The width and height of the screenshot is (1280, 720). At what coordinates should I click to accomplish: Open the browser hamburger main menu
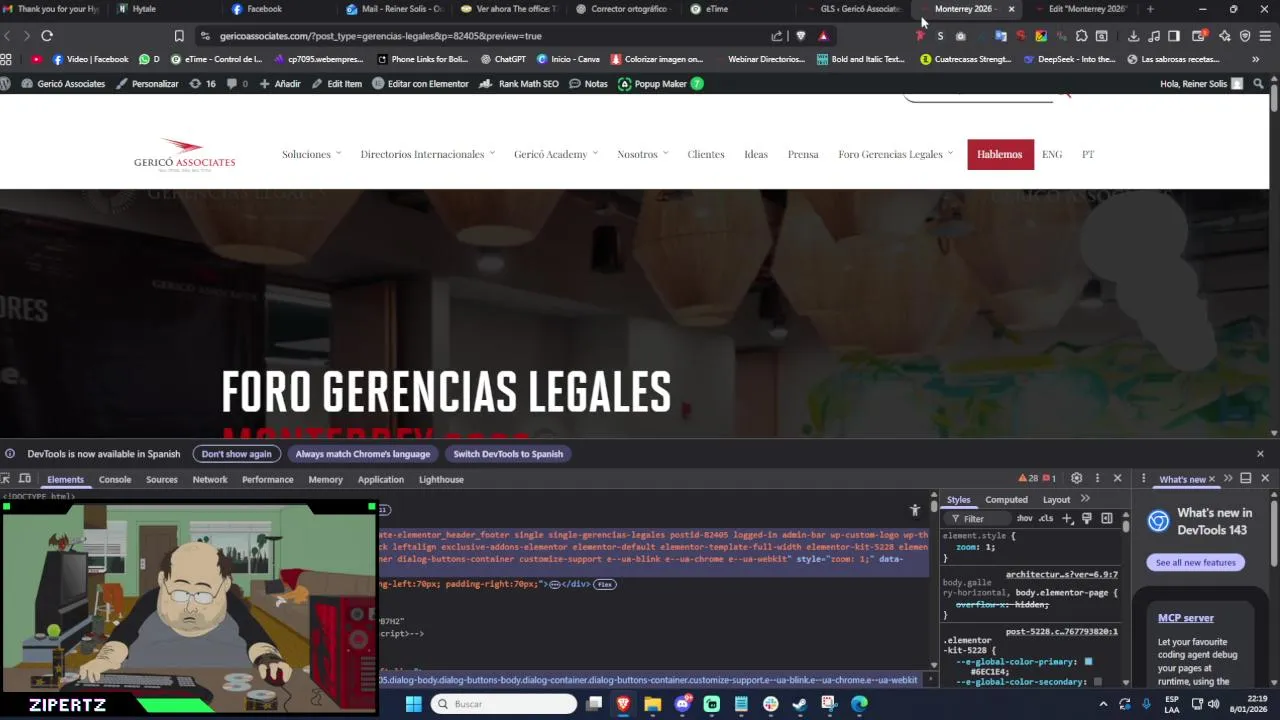pyautogui.click(x=1265, y=36)
